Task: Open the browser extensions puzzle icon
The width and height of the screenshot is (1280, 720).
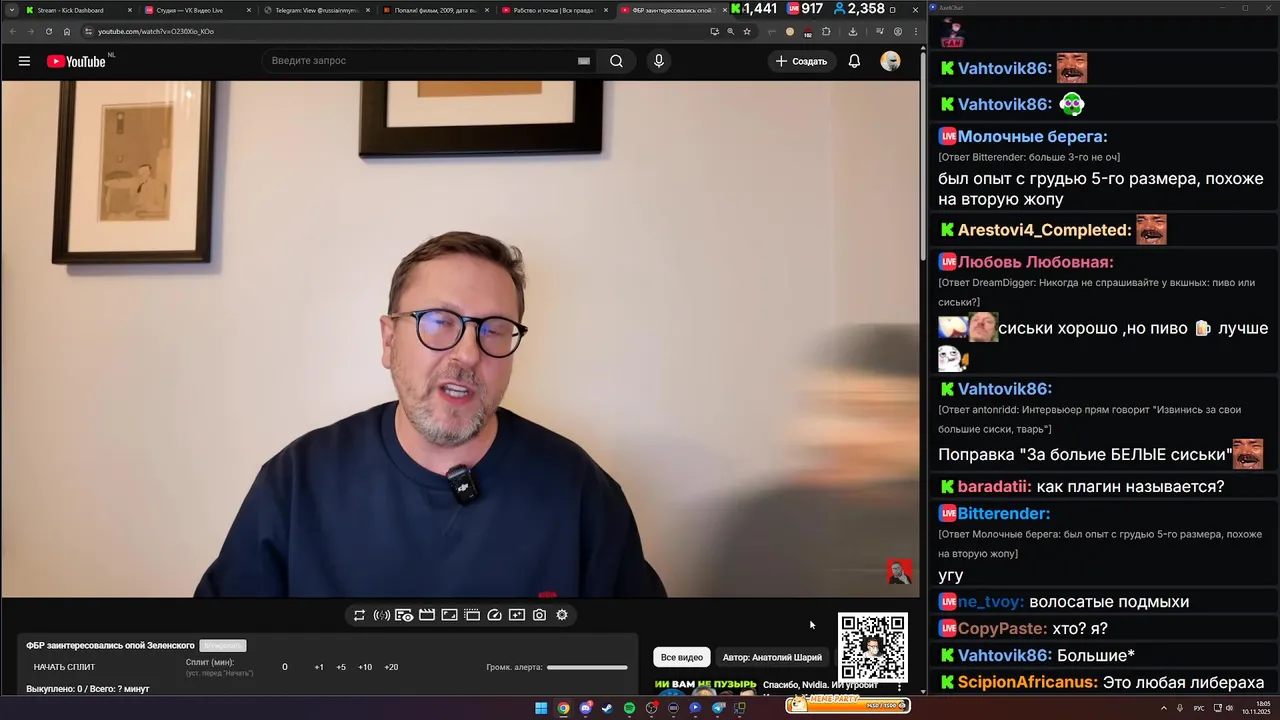Action: [x=826, y=31]
